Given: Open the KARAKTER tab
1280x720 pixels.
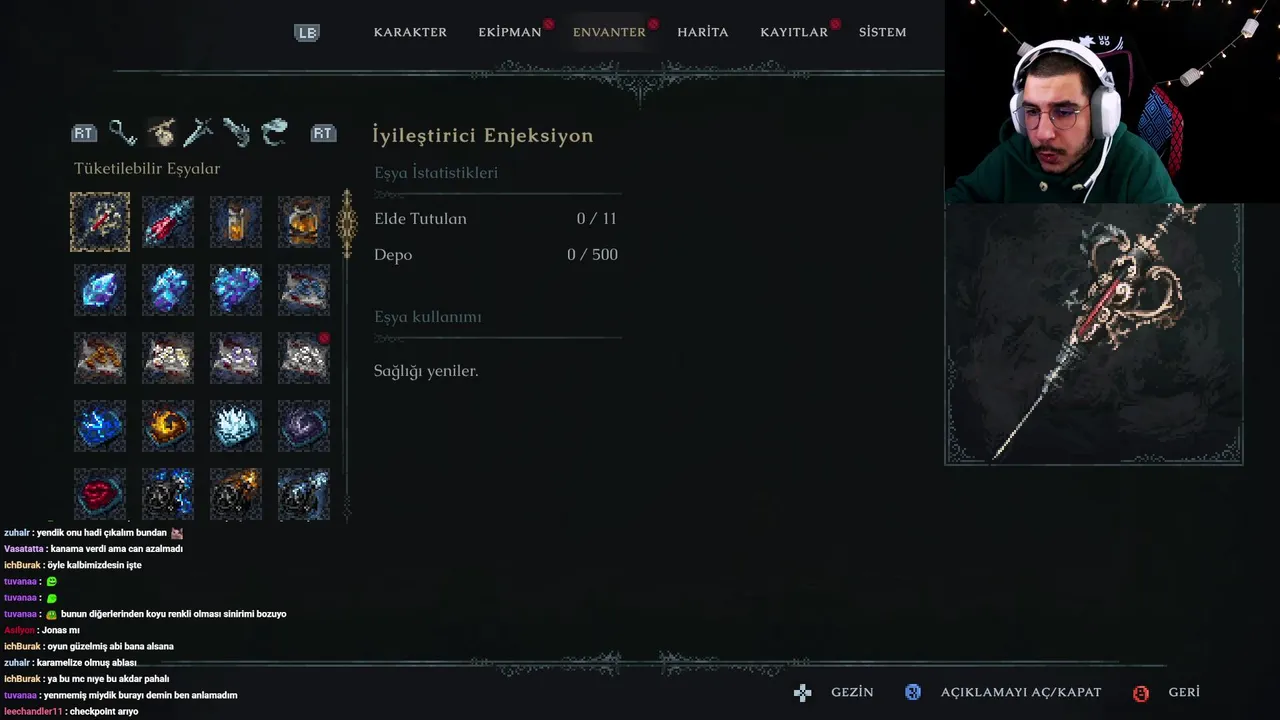Looking at the screenshot, I should [x=410, y=32].
